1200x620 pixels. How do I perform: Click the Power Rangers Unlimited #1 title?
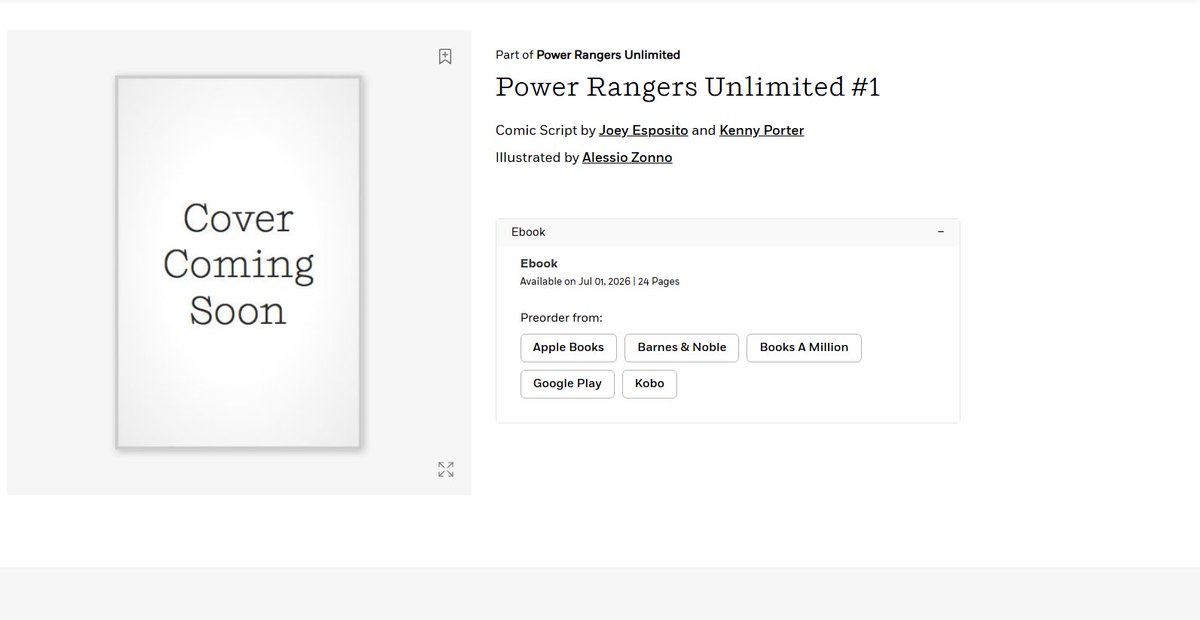pyautogui.click(x=688, y=87)
